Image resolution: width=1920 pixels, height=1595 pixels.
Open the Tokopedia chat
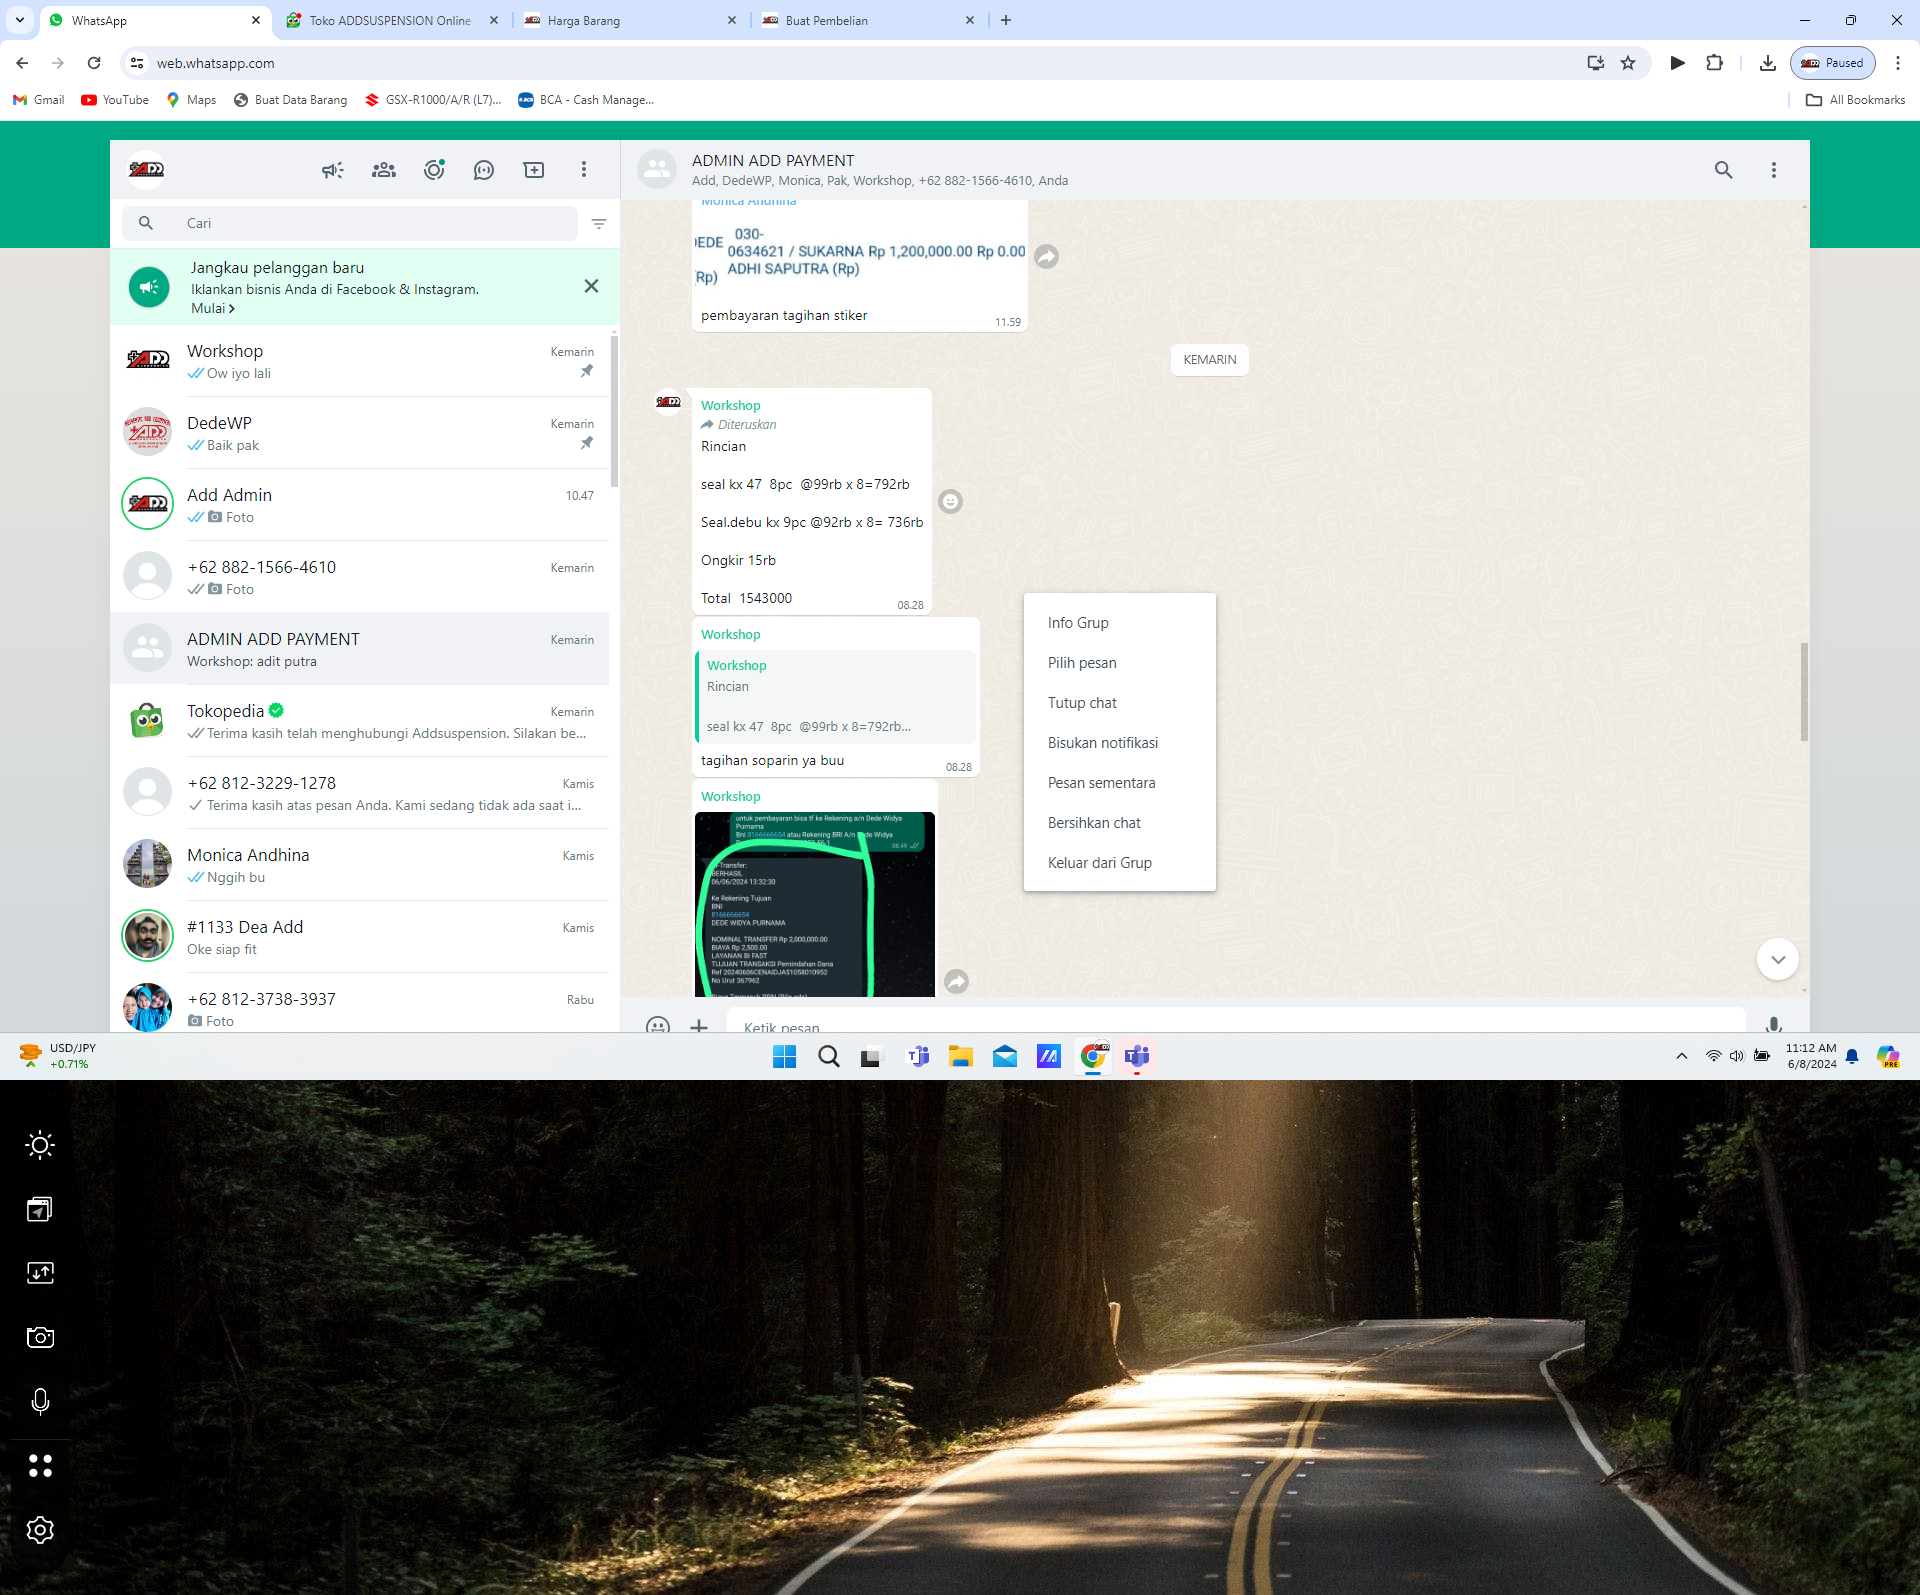click(x=360, y=721)
